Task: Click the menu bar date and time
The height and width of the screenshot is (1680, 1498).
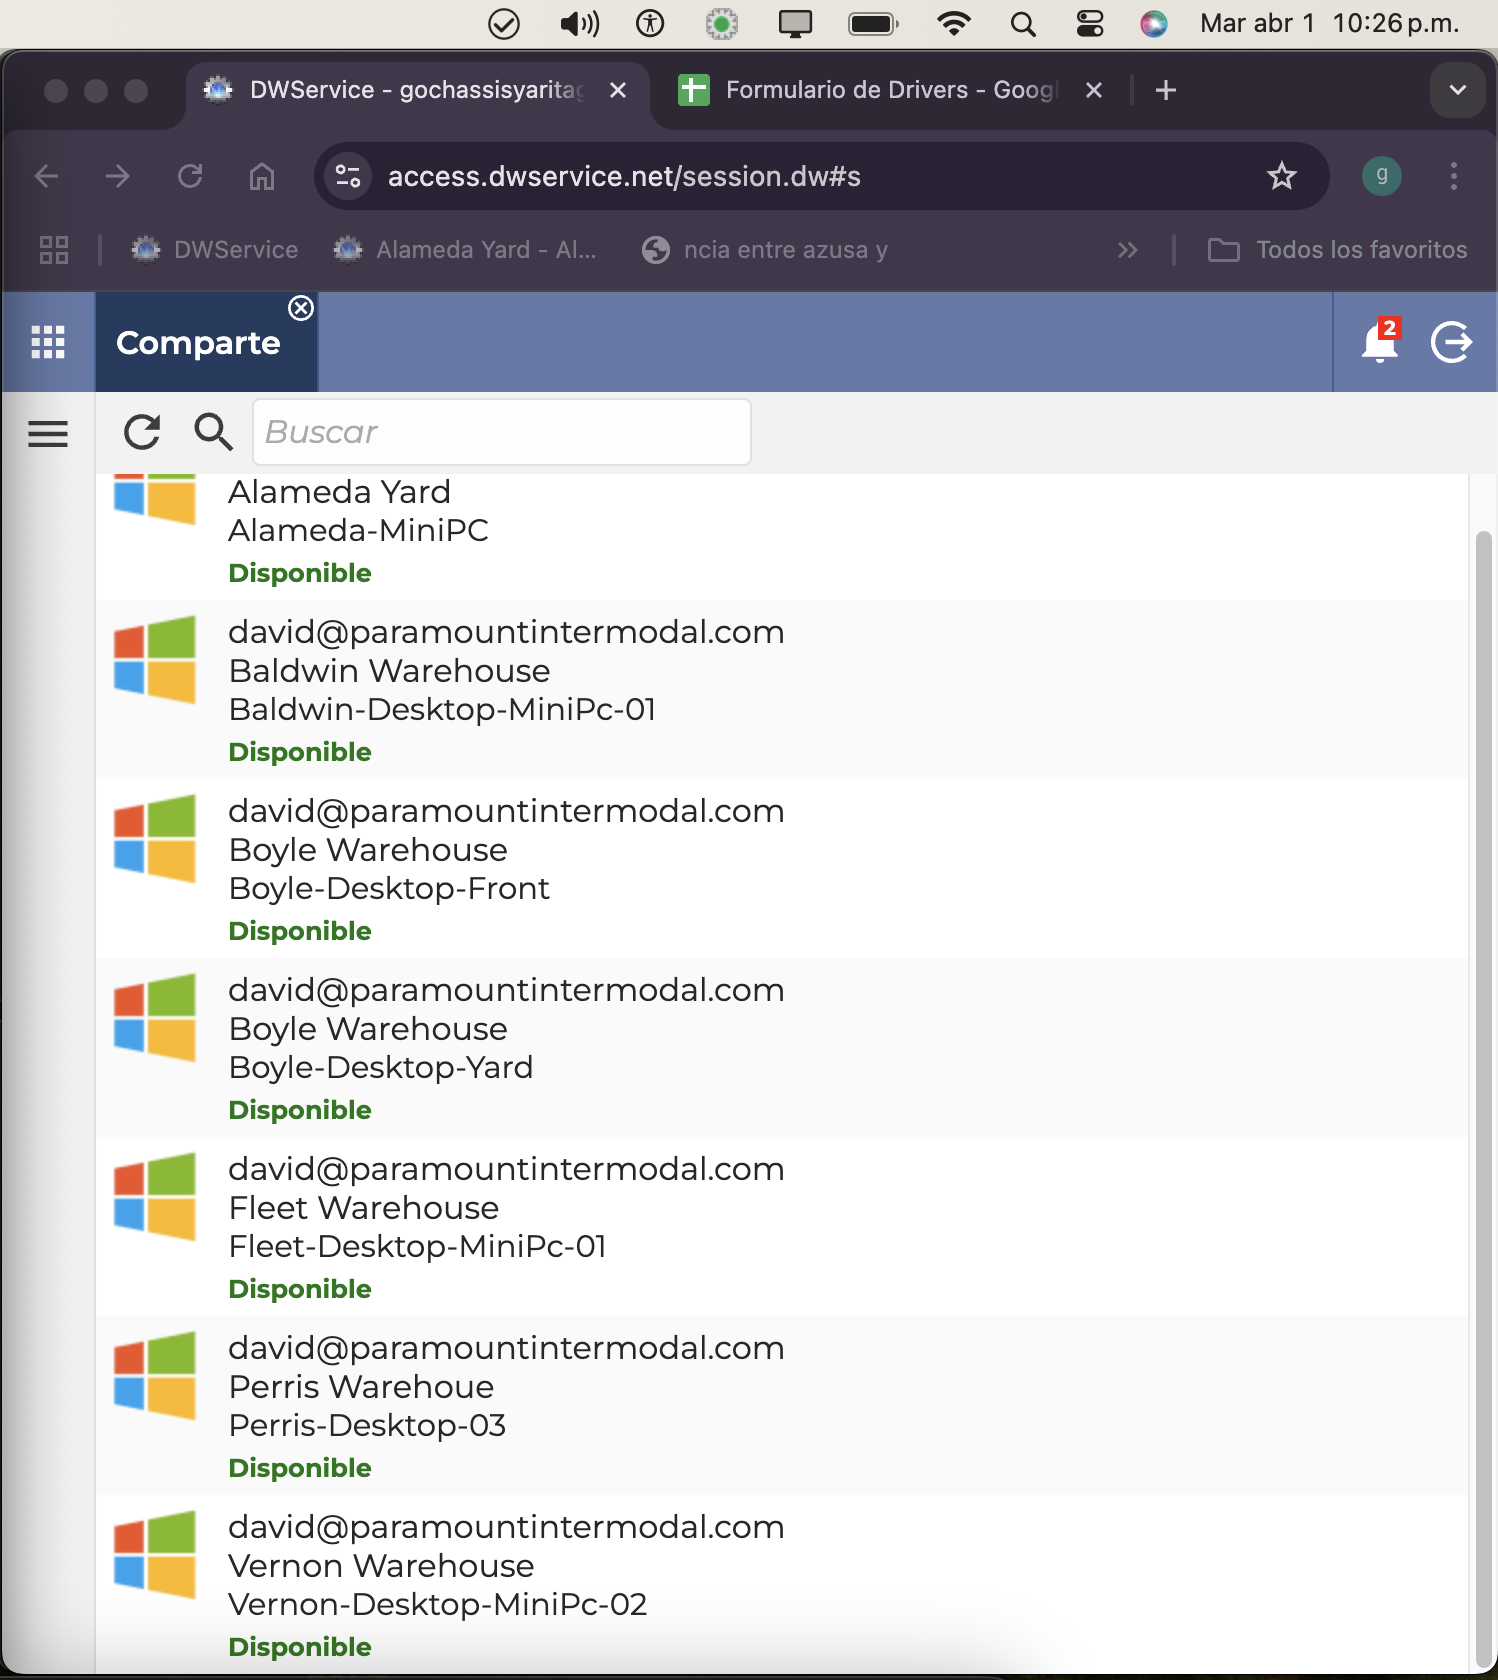Action: point(1330,23)
